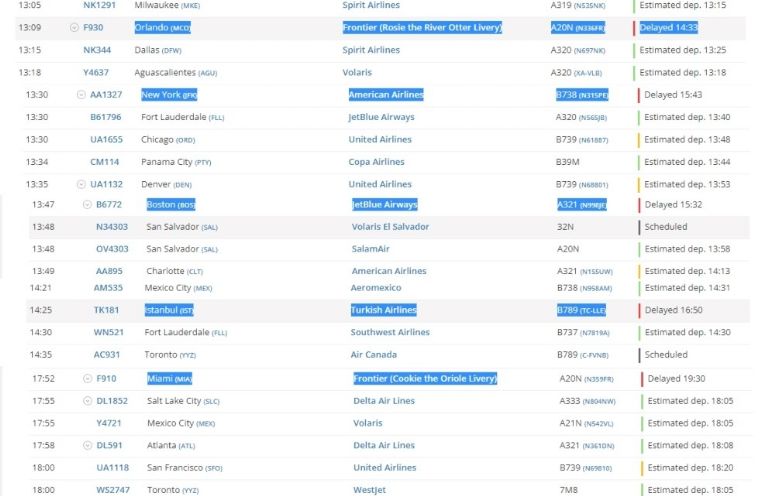Open flight AC931 to Toronto

point(106,354)
